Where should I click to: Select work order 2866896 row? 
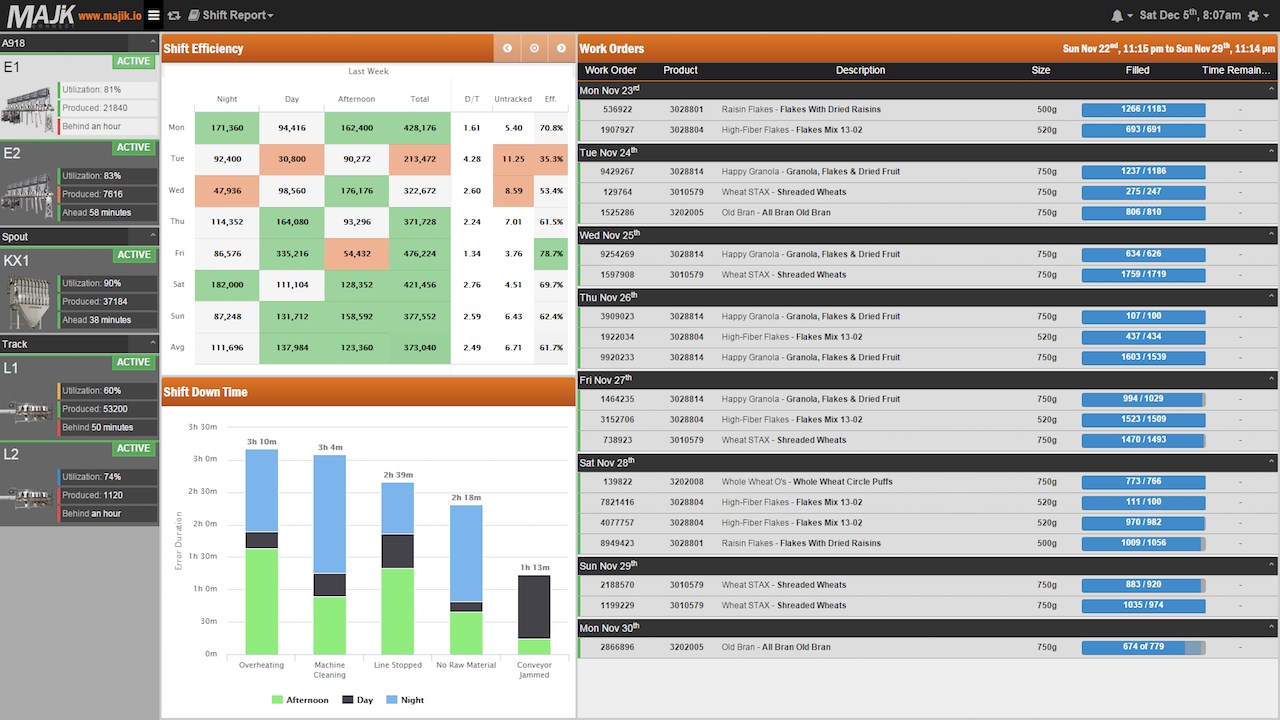point(928,647)
